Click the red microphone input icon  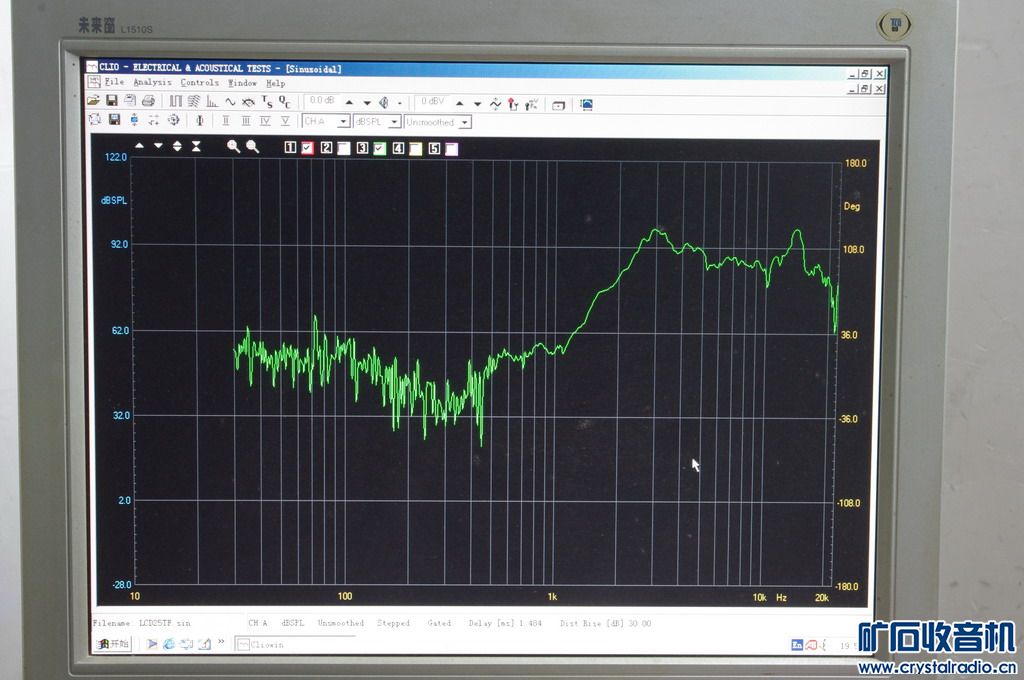[x=513, y=105]
